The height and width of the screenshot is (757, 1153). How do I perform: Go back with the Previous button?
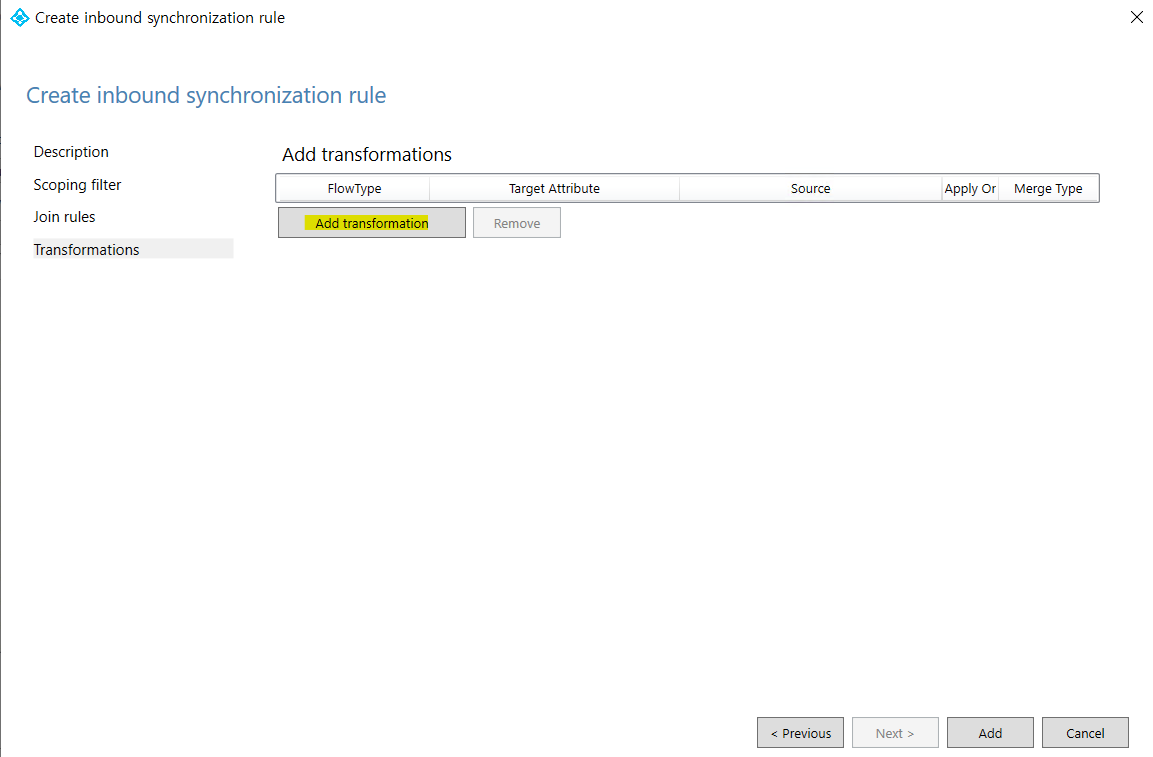pos(800,733)
